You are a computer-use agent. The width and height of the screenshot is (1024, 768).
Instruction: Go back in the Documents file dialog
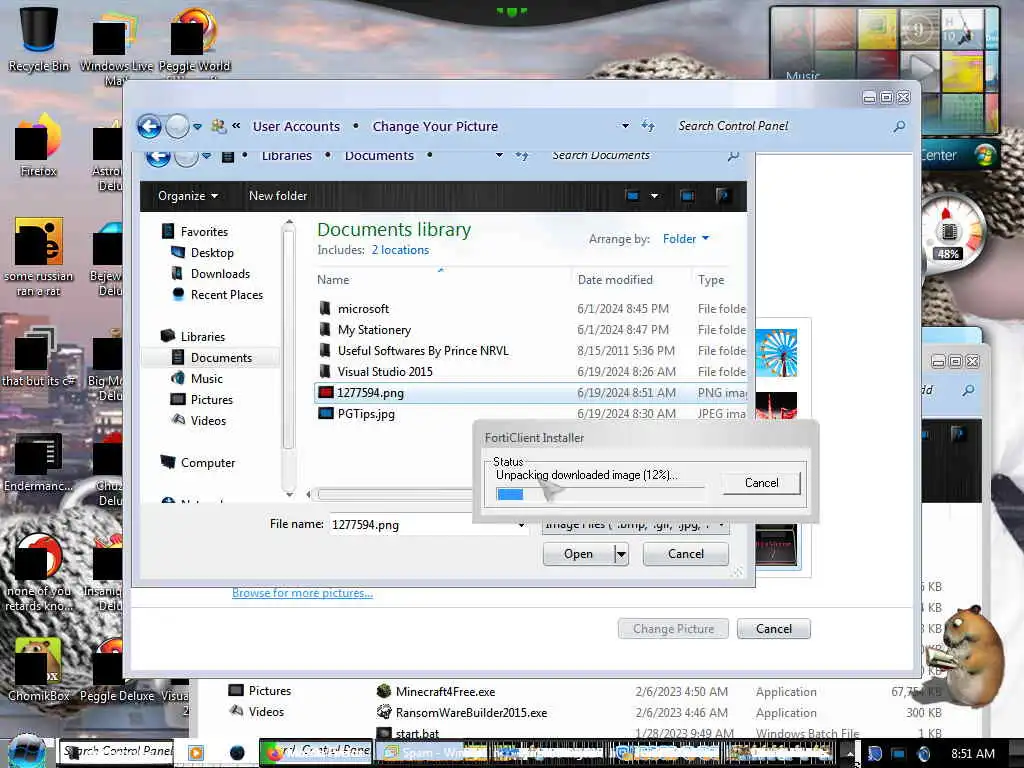pyautogui.click(x=157, y=156)
